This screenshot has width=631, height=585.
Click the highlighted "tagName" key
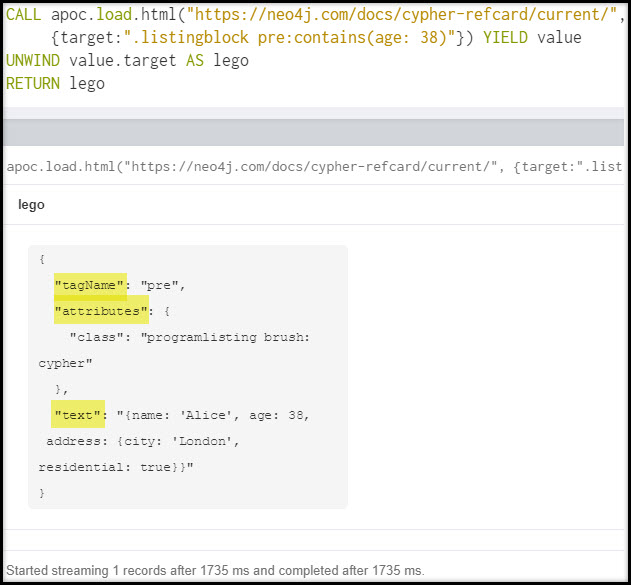[x=90, y=285]
